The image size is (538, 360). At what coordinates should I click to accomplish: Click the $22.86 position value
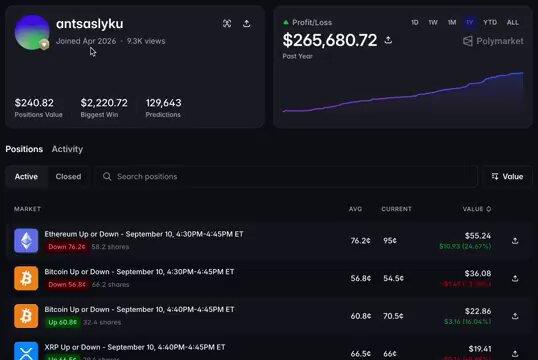[478, 311]
